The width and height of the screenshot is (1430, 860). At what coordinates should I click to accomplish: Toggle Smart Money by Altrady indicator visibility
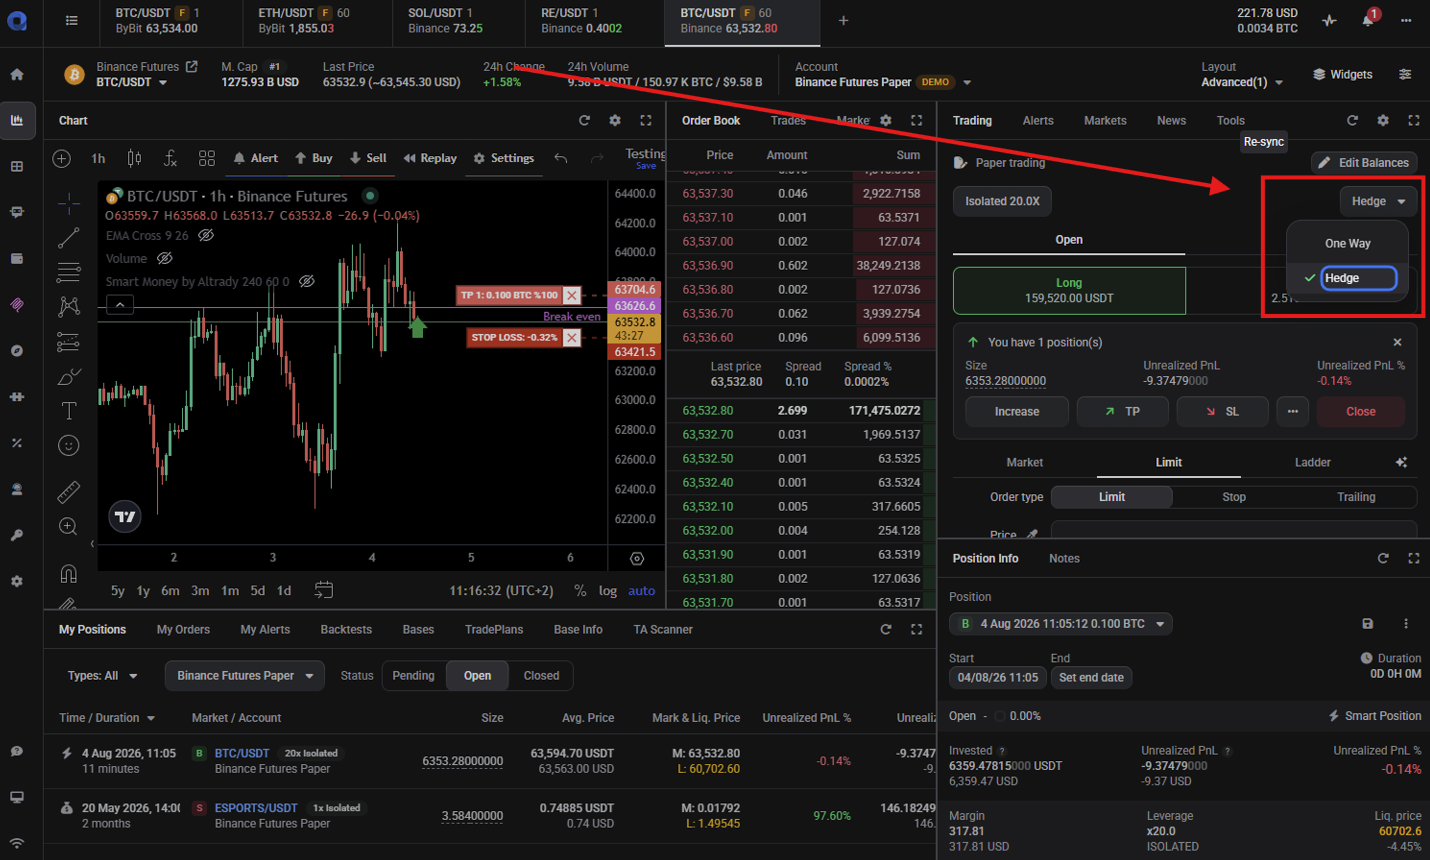coord(307,281)
